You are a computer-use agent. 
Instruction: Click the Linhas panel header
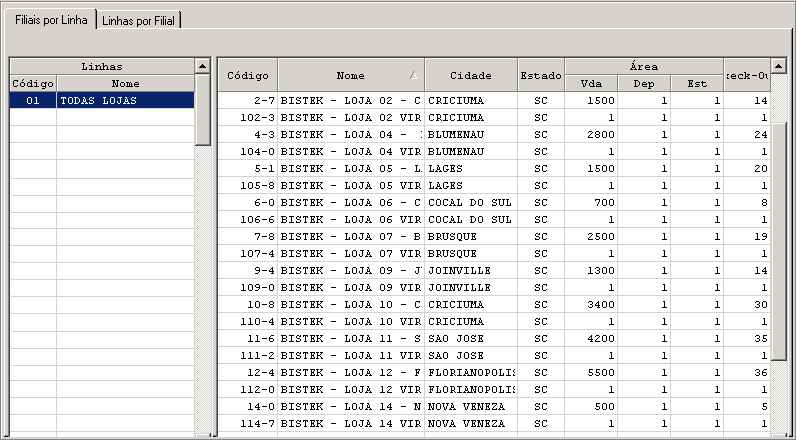click(102, 67)
